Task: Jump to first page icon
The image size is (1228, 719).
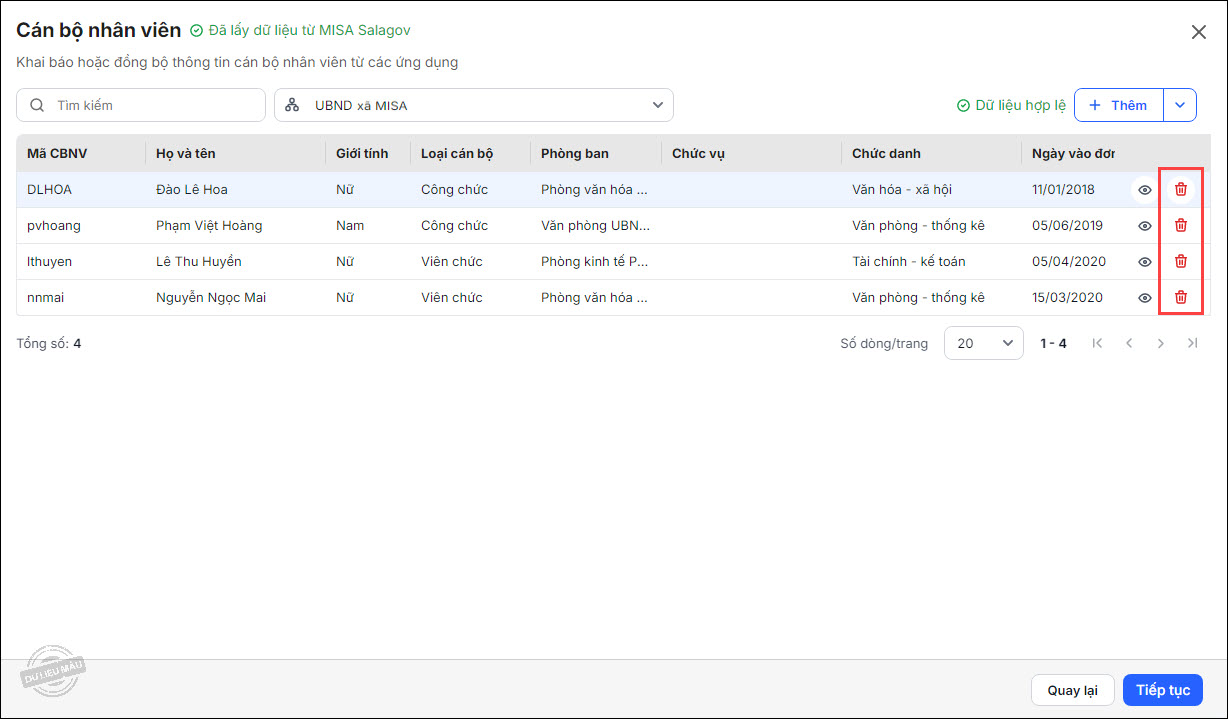Action: (x=1097, y=343)
